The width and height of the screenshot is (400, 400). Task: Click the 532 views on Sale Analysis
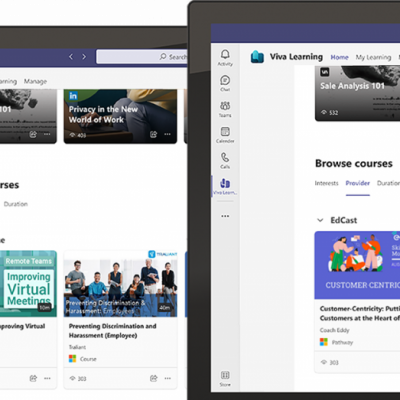click(x=329, y=113)
